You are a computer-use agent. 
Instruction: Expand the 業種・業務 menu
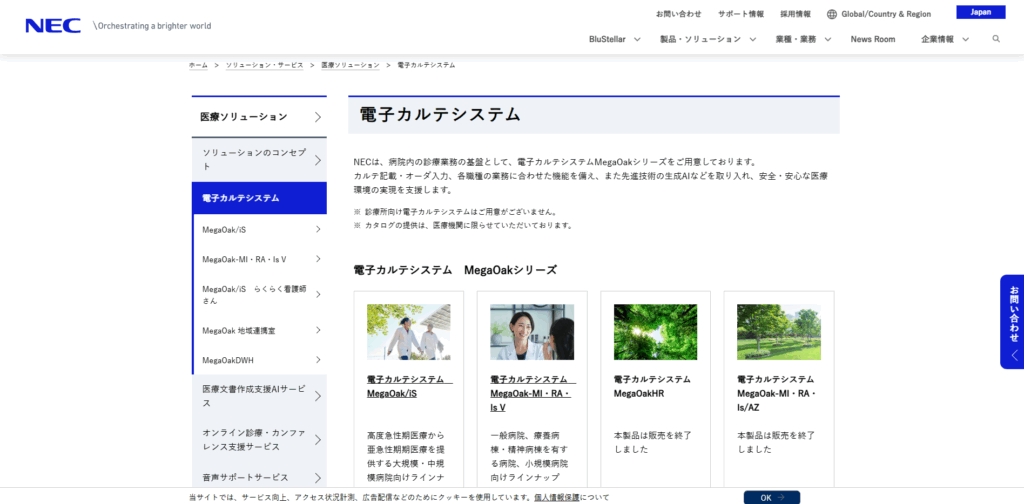(x=803, y=39)
